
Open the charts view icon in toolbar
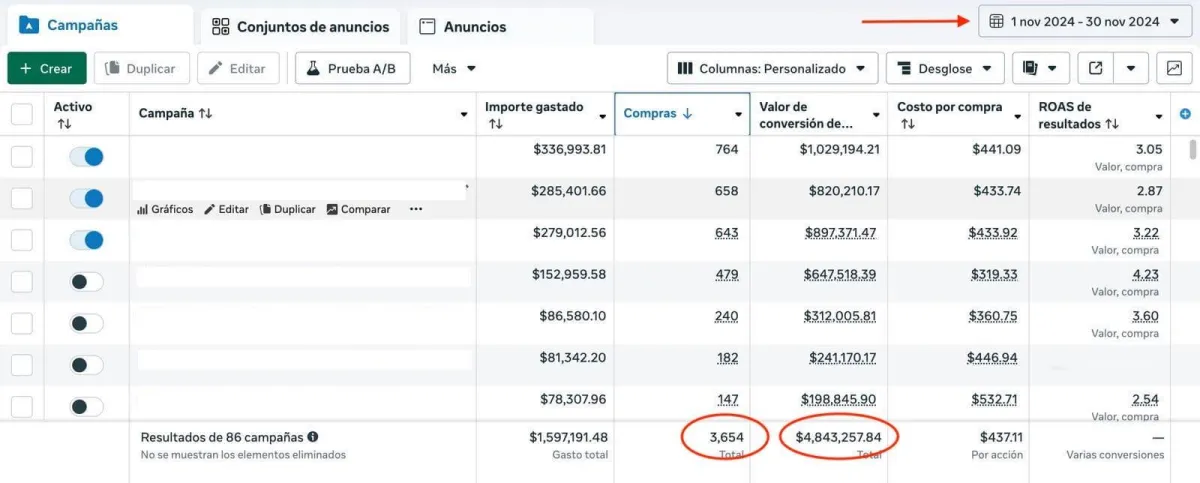point(1173,68)
